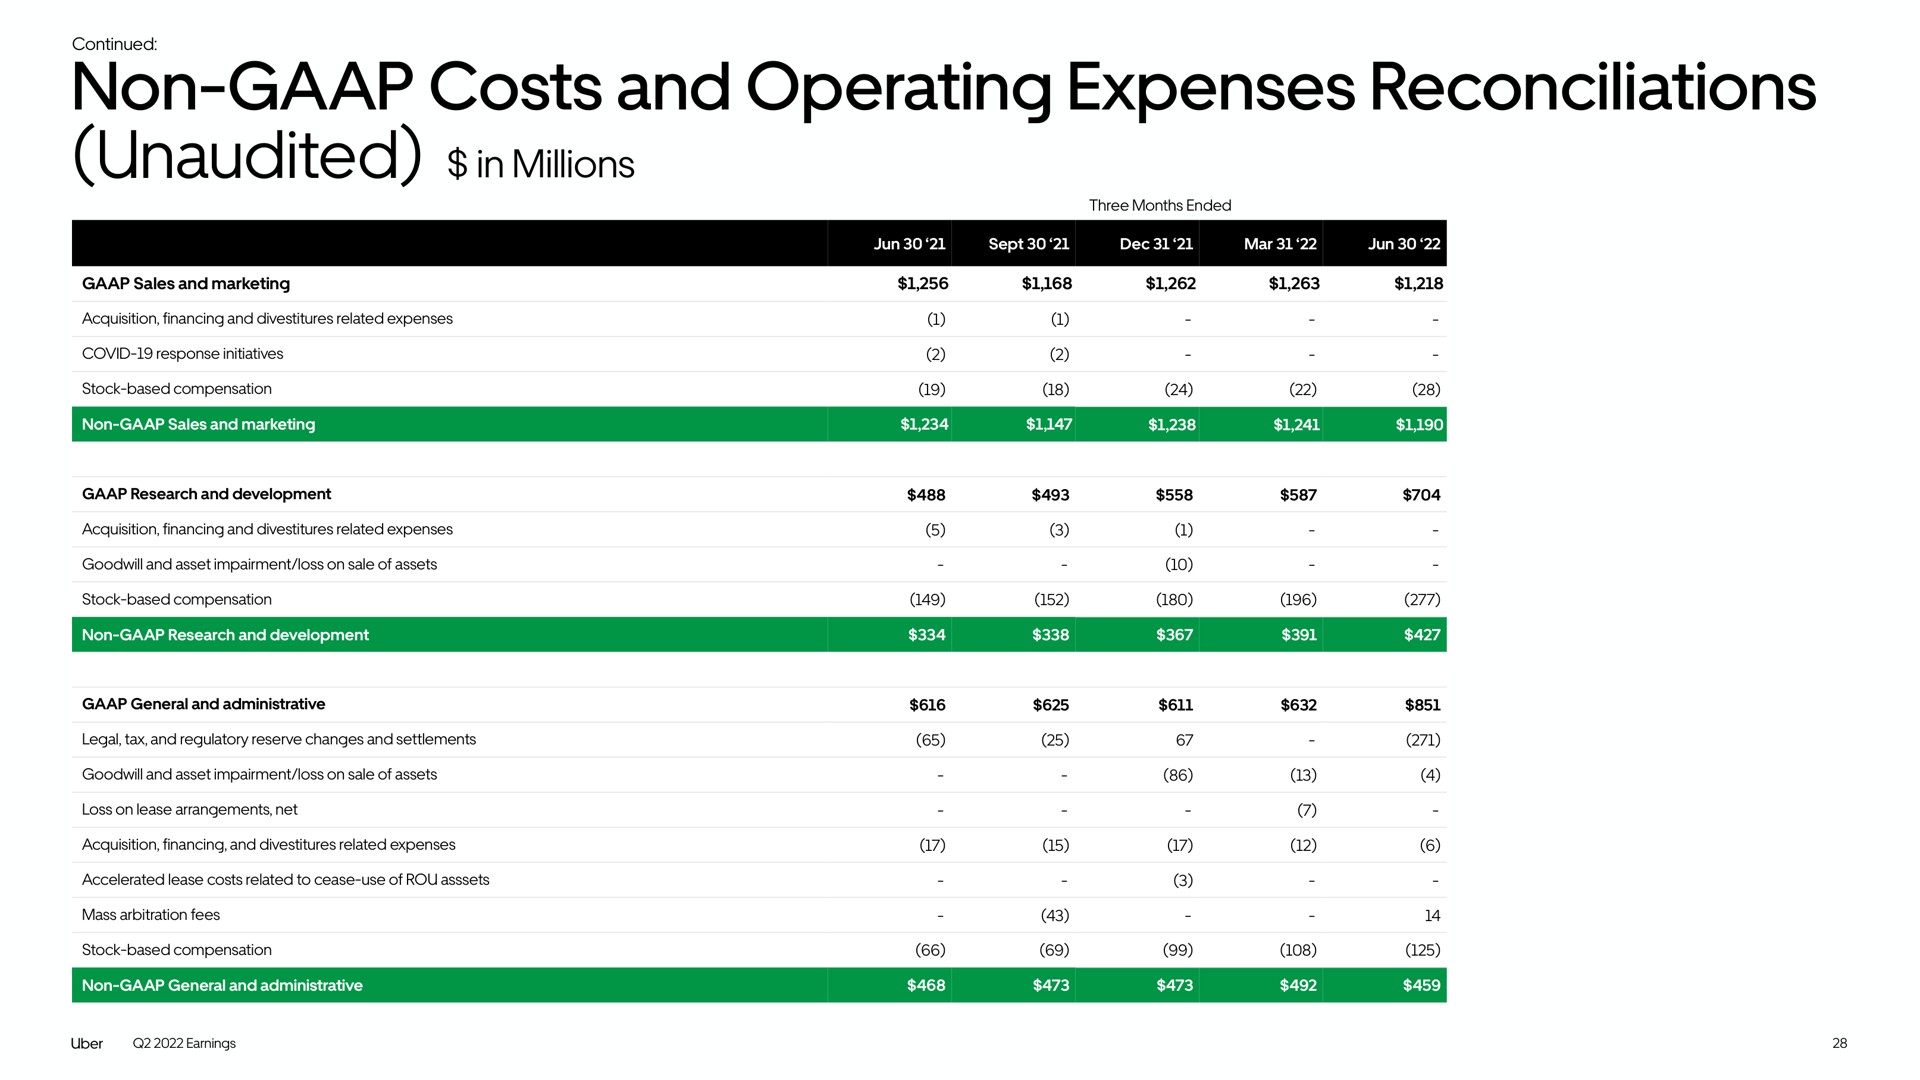Select the 'Loss on lease arrangements, net' row label
Viewport: 1920px width, 1080px height.
189,810
